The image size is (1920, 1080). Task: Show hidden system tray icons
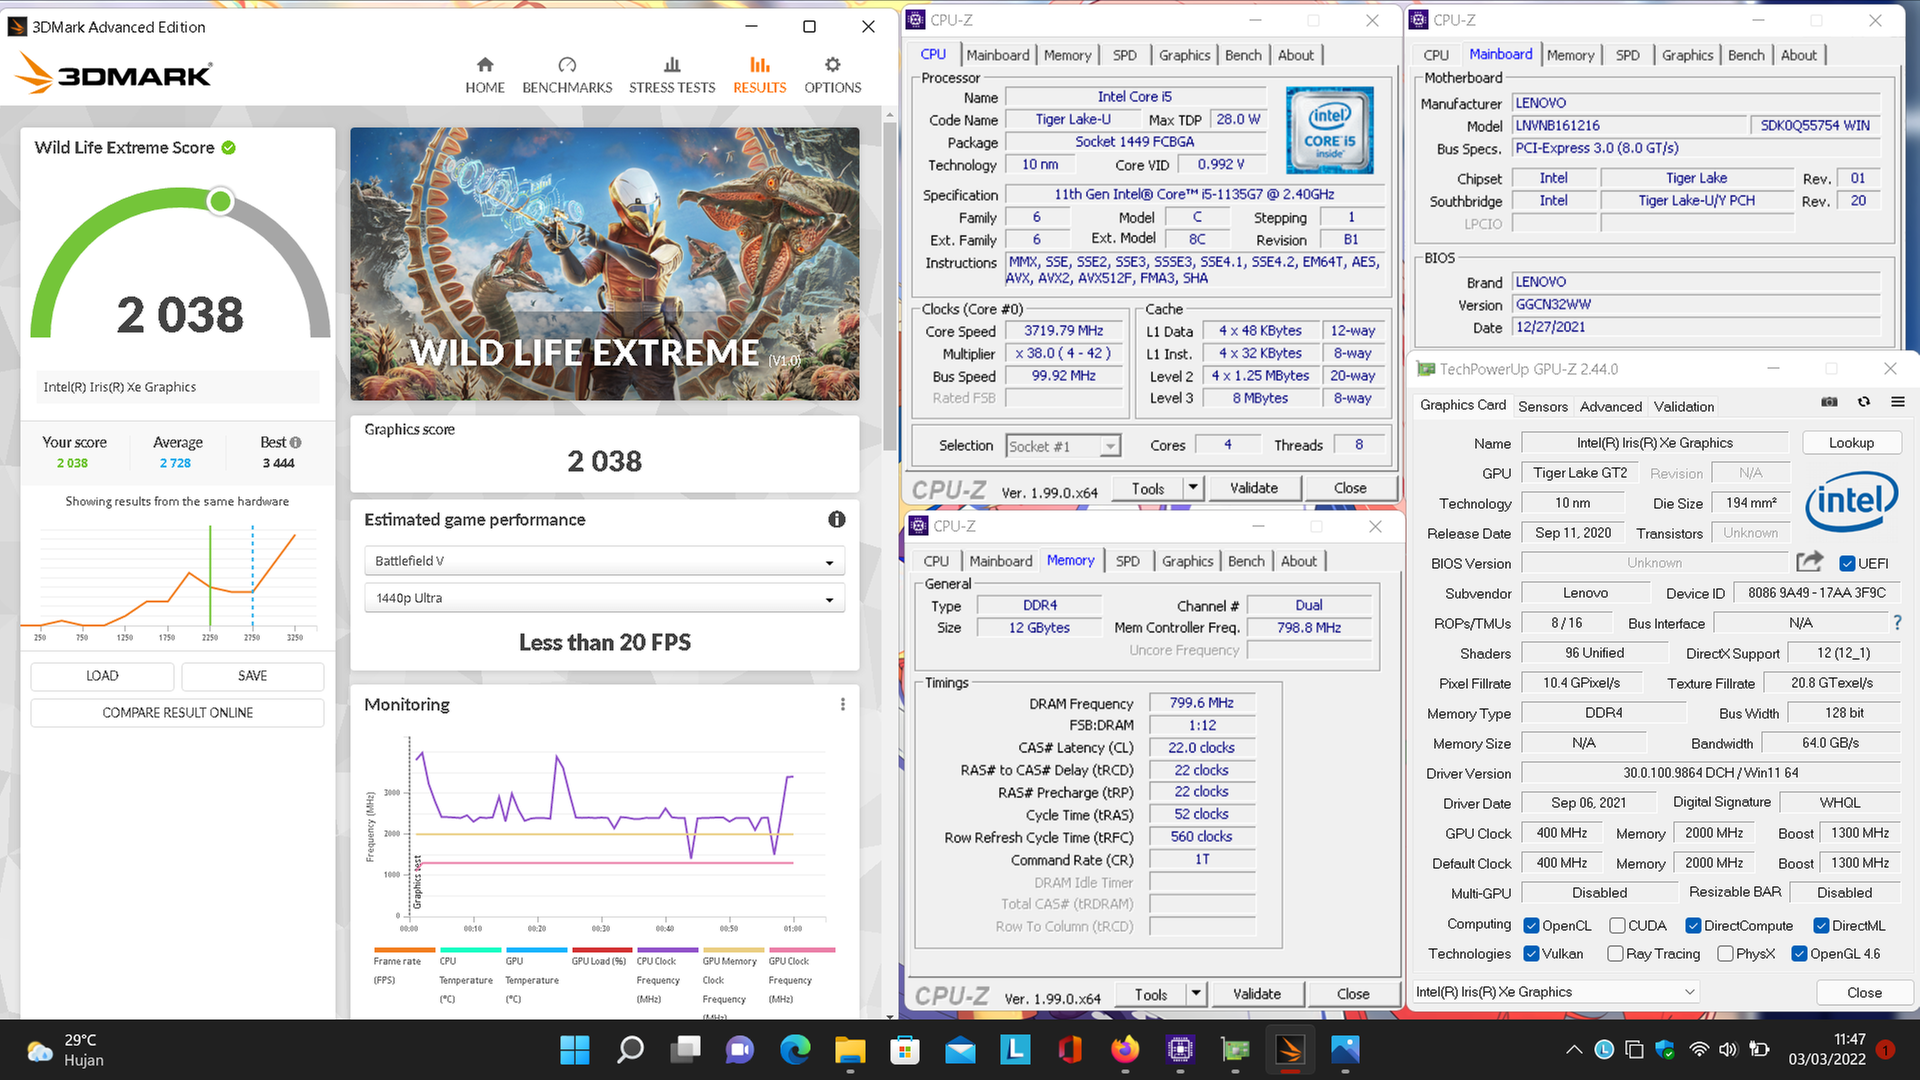pos(1573,1050)
